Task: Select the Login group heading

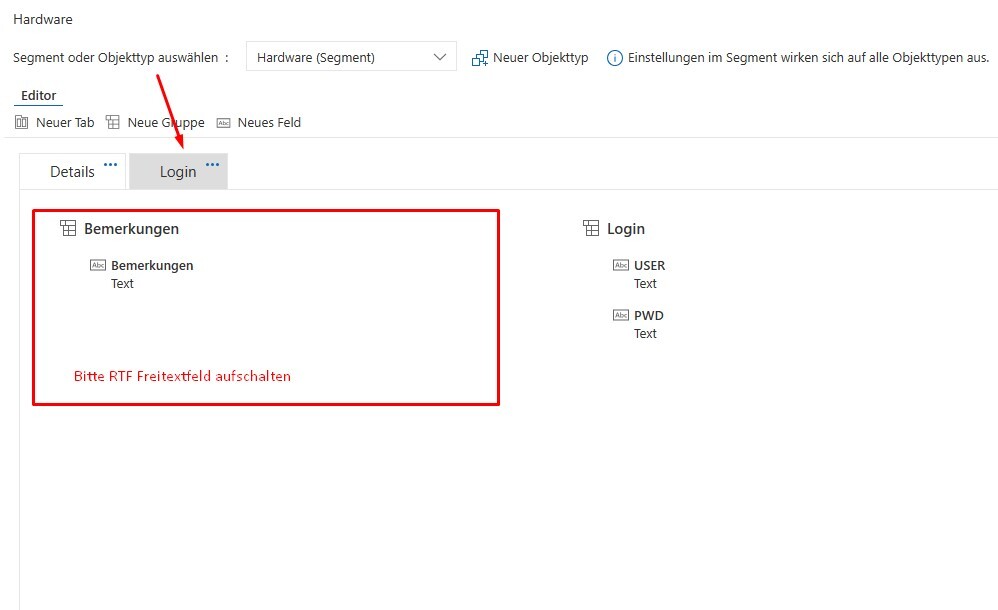Action: 626,229
